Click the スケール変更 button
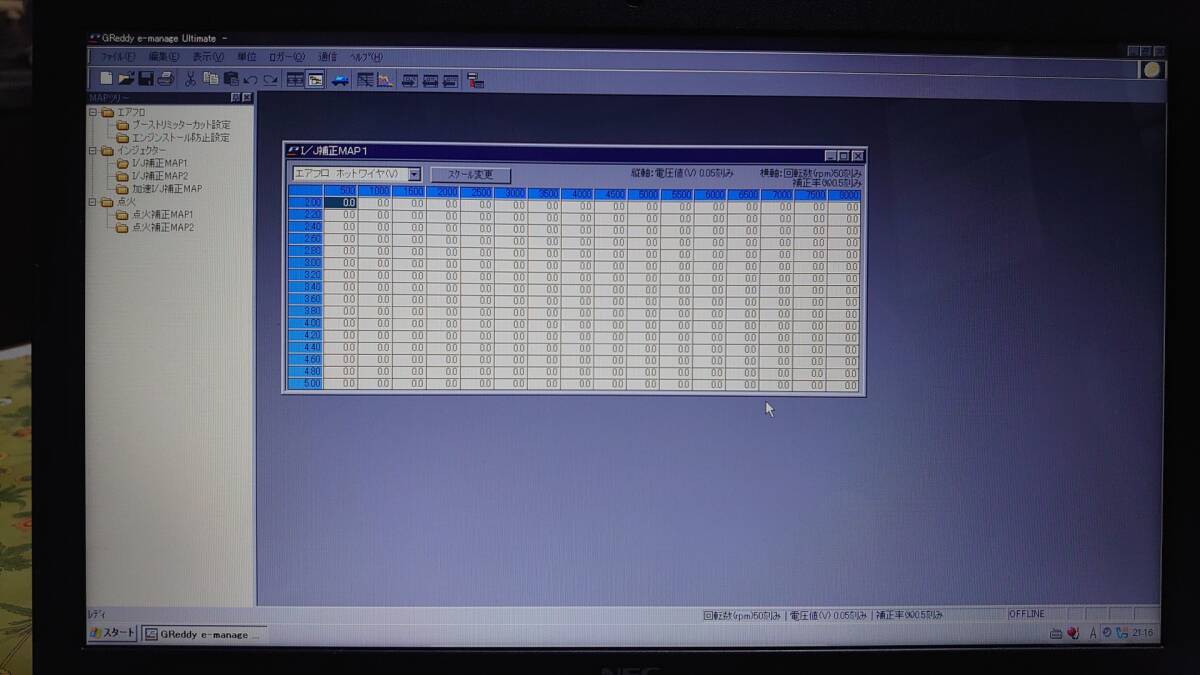Screen dimensions: 1200x675 click(x=470, y=175)
